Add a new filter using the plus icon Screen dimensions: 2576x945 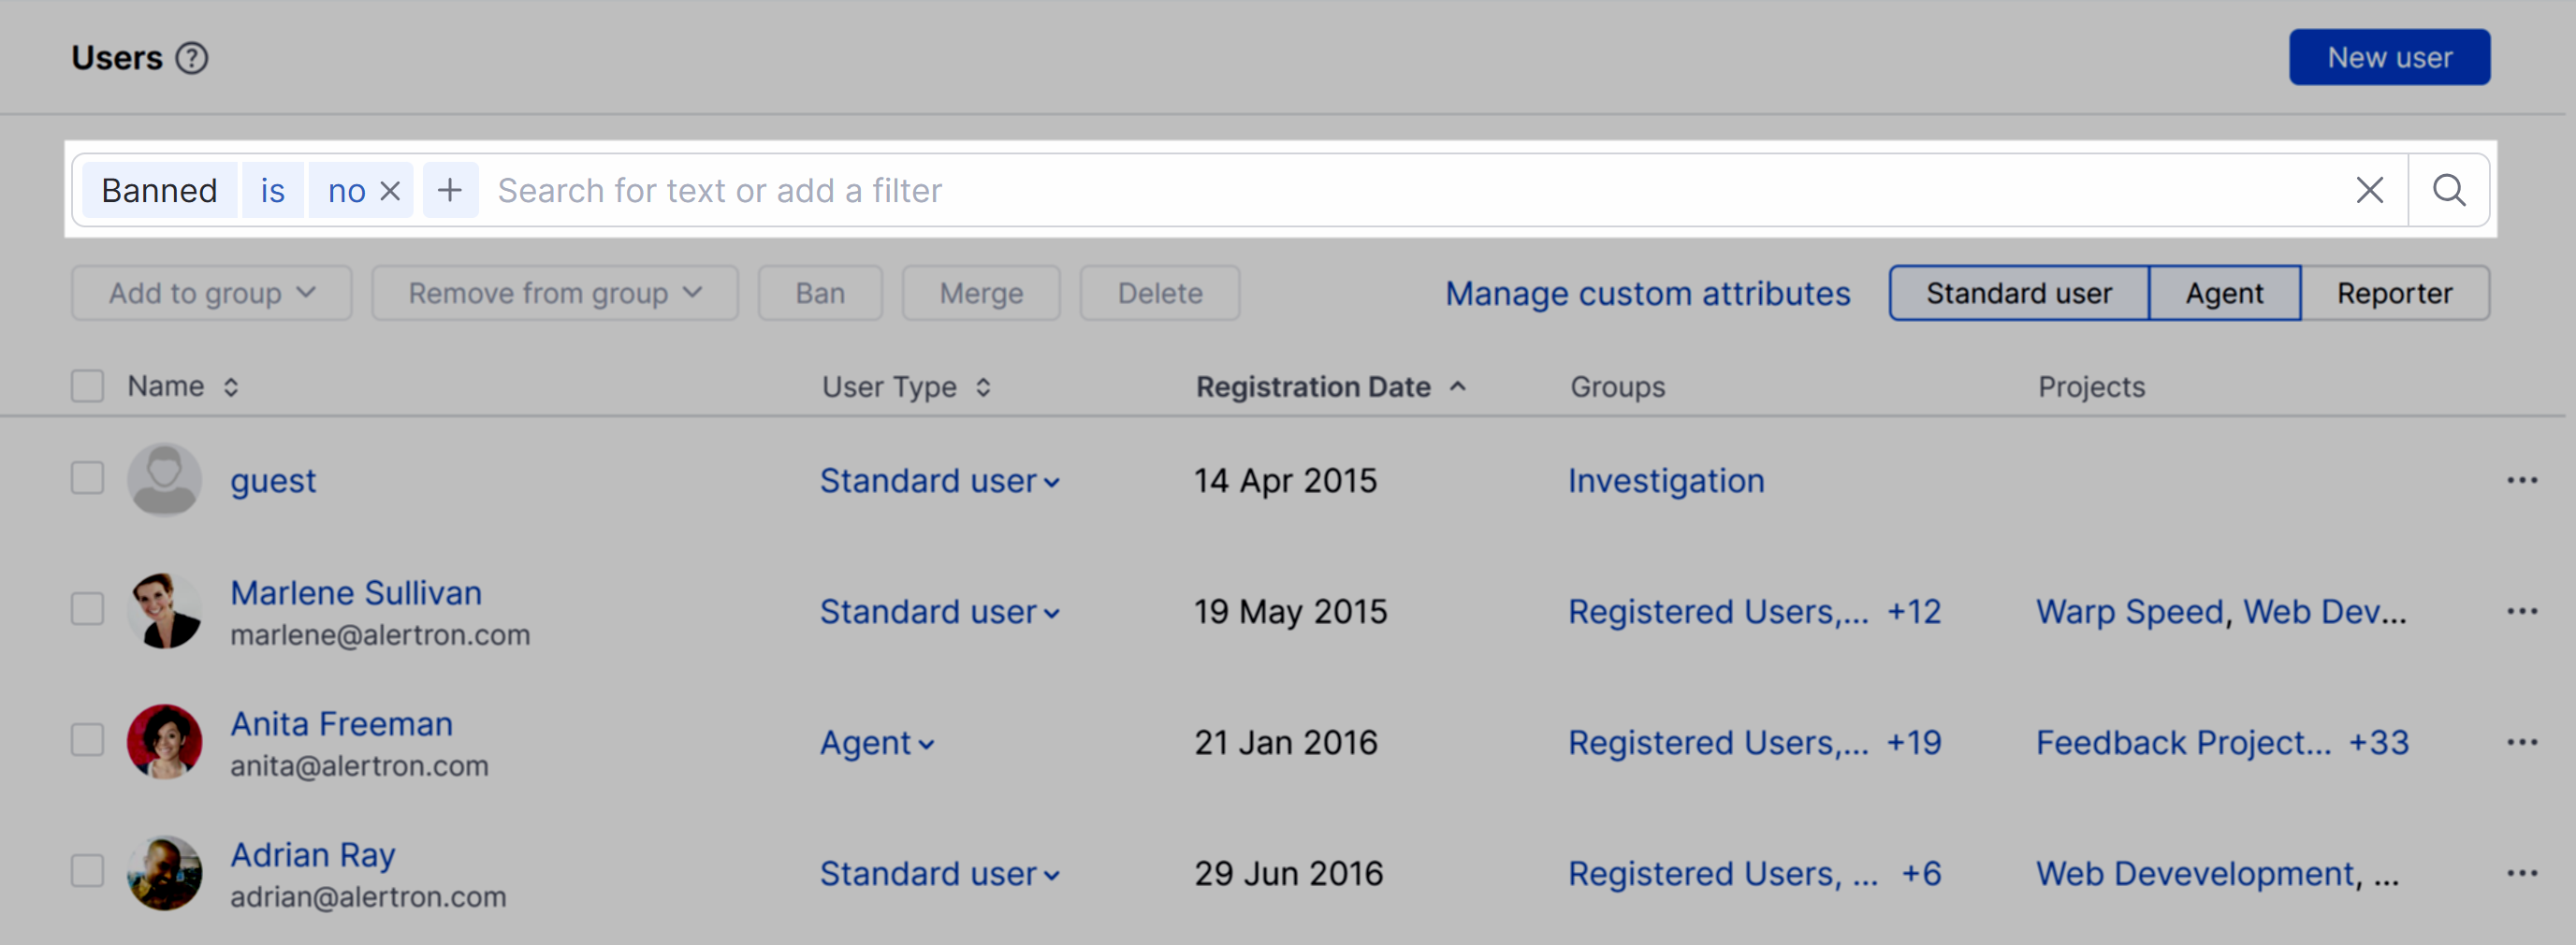451,189
